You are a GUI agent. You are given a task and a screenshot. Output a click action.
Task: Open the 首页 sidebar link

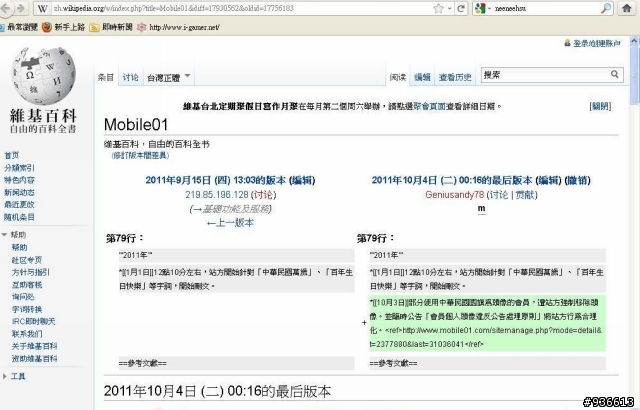(11, 155)
